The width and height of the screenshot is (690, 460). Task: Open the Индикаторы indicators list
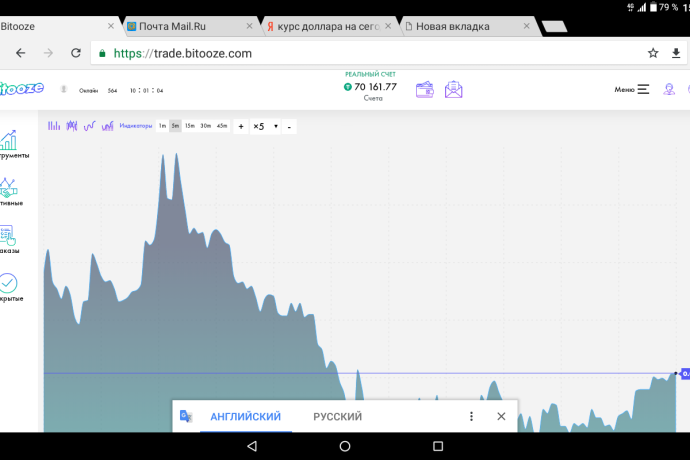pyautogui.click(x=136, y=126)
